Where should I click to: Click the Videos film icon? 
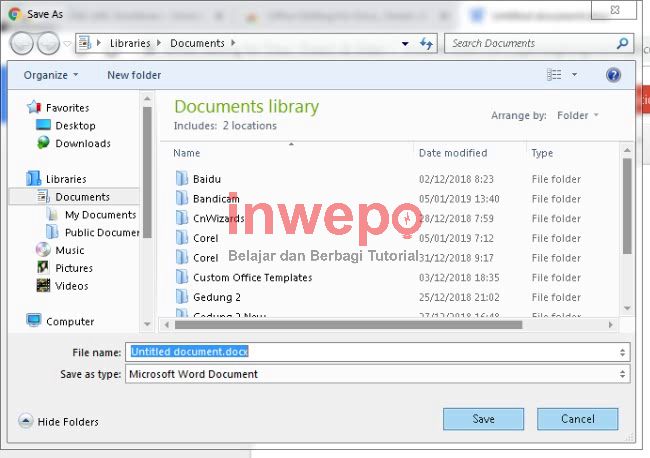[43, 285]
